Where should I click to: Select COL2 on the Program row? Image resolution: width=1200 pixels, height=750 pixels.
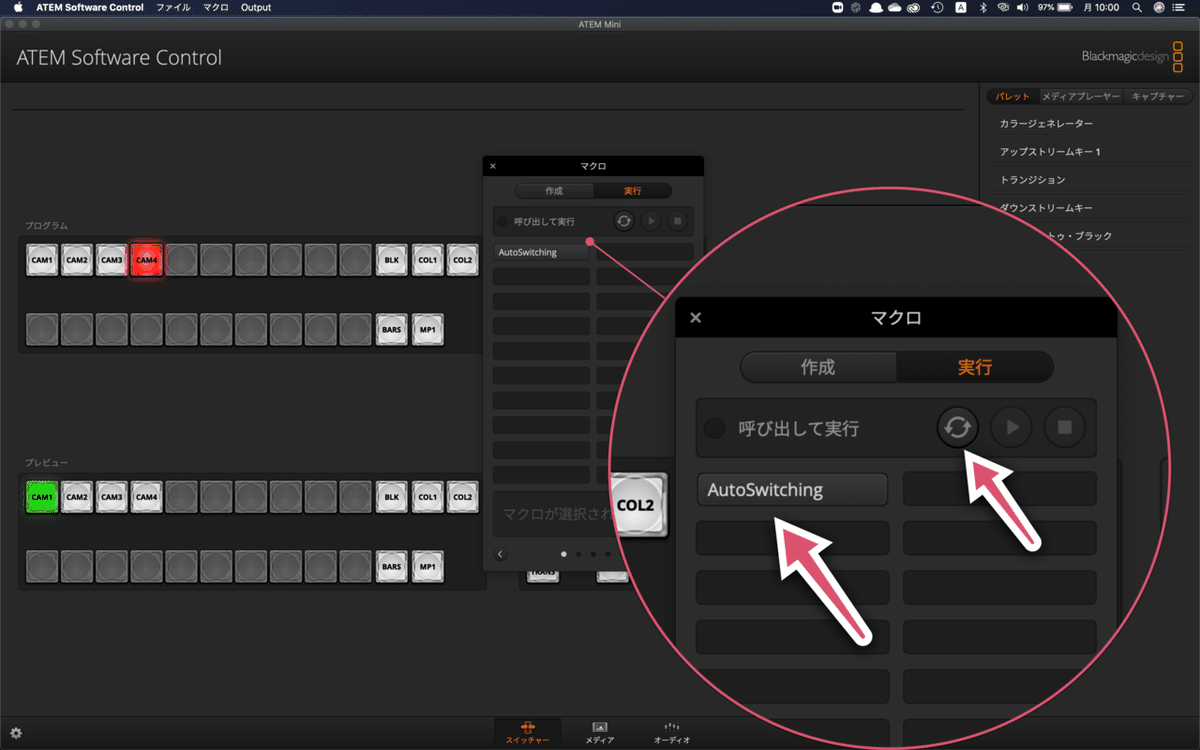pos(462,260)
